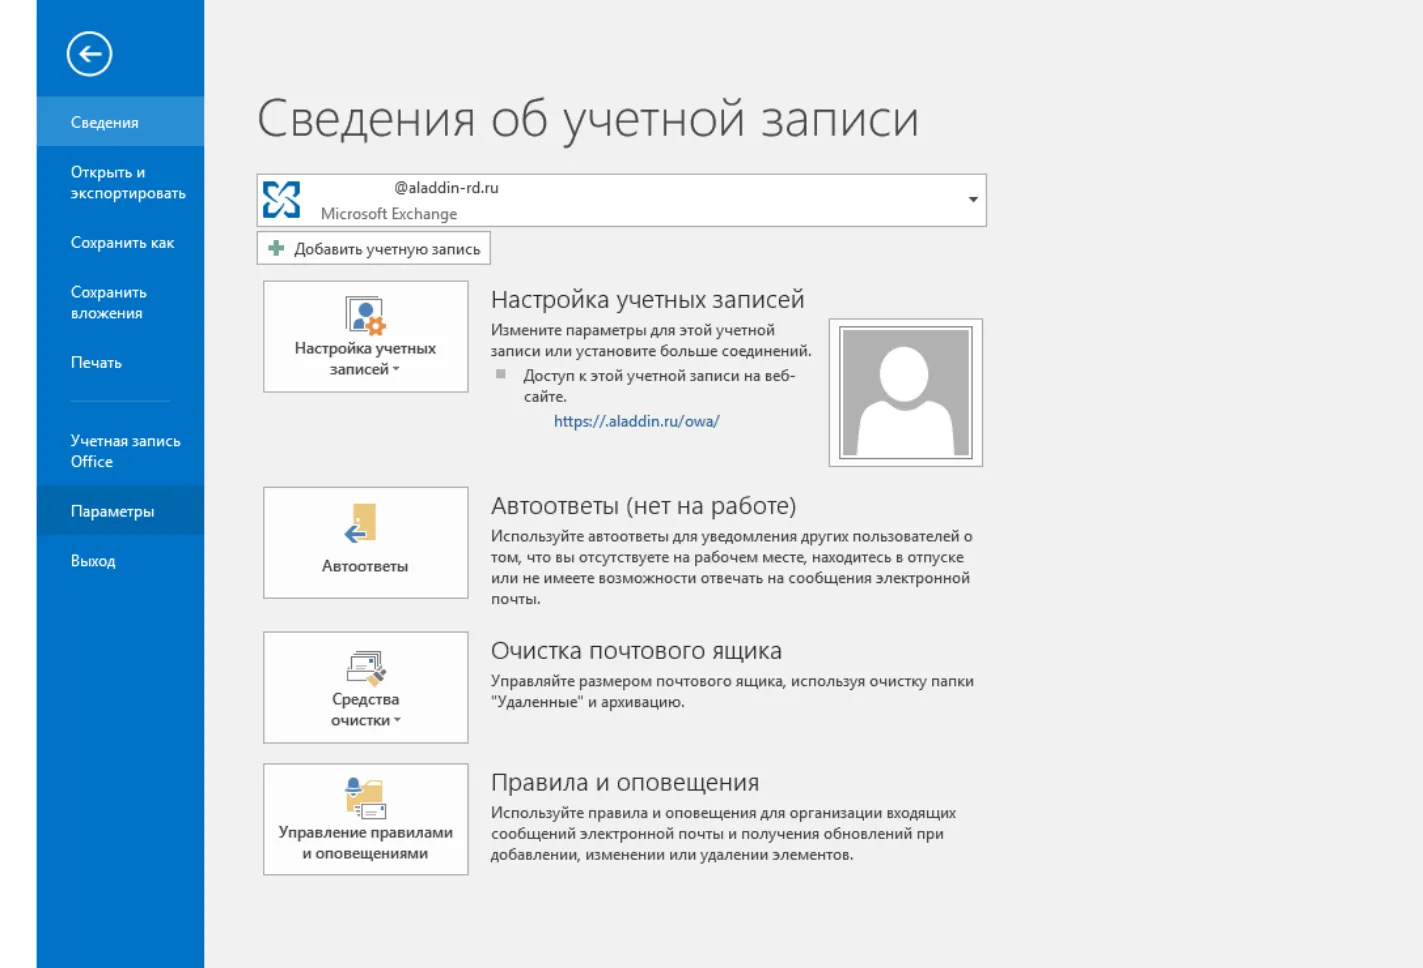Open Средства очистки dropdown button
Image resolution: width=1423 pixels, height=968 pixels.
coord(366,688)
